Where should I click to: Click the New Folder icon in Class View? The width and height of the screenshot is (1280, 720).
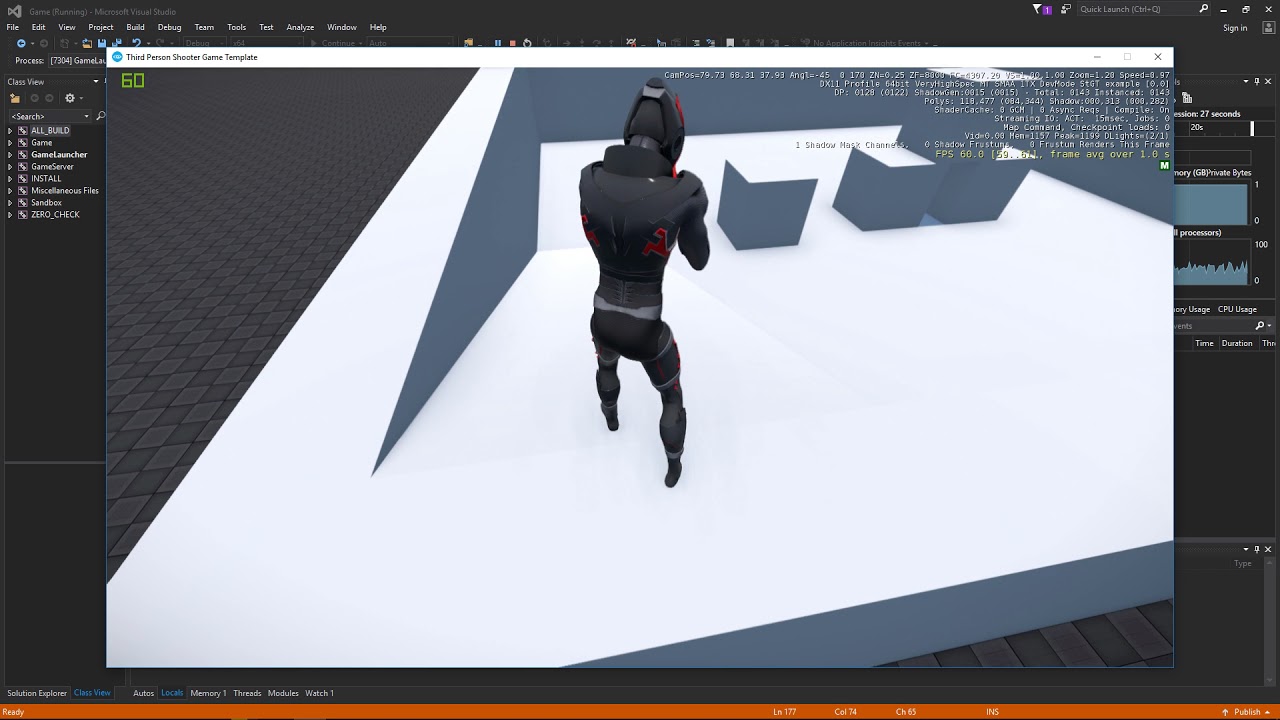coord(15,98)
